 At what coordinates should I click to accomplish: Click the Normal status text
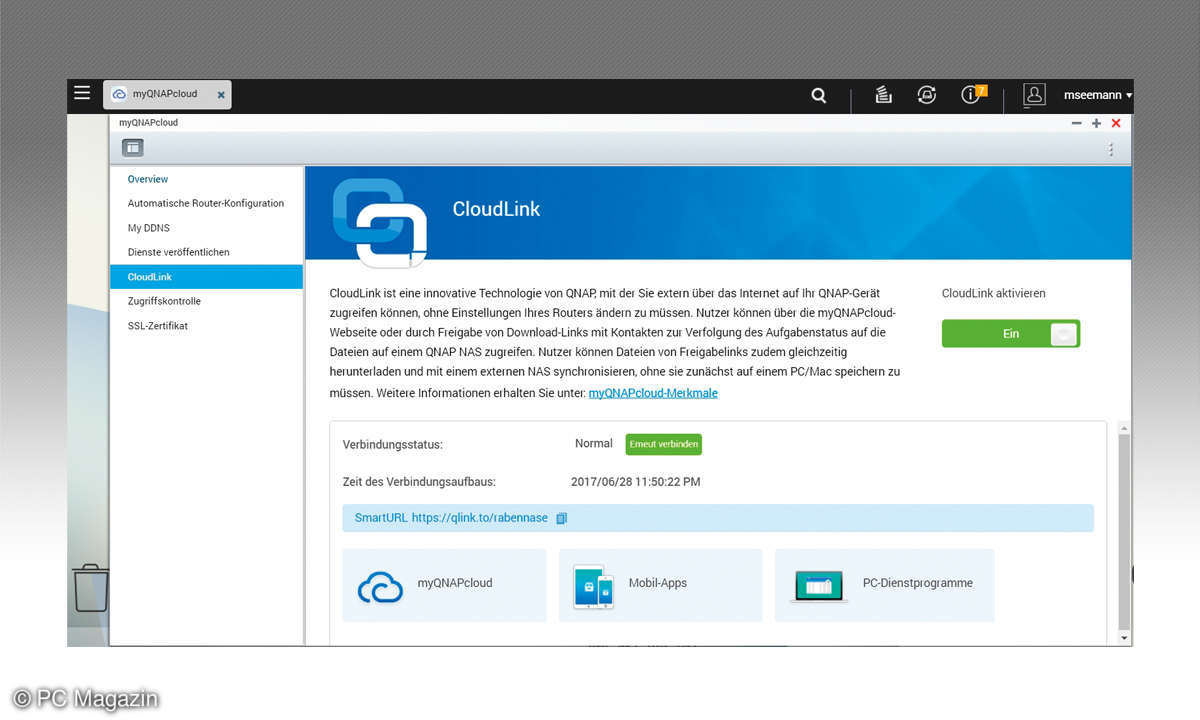[x=594, y=443]
